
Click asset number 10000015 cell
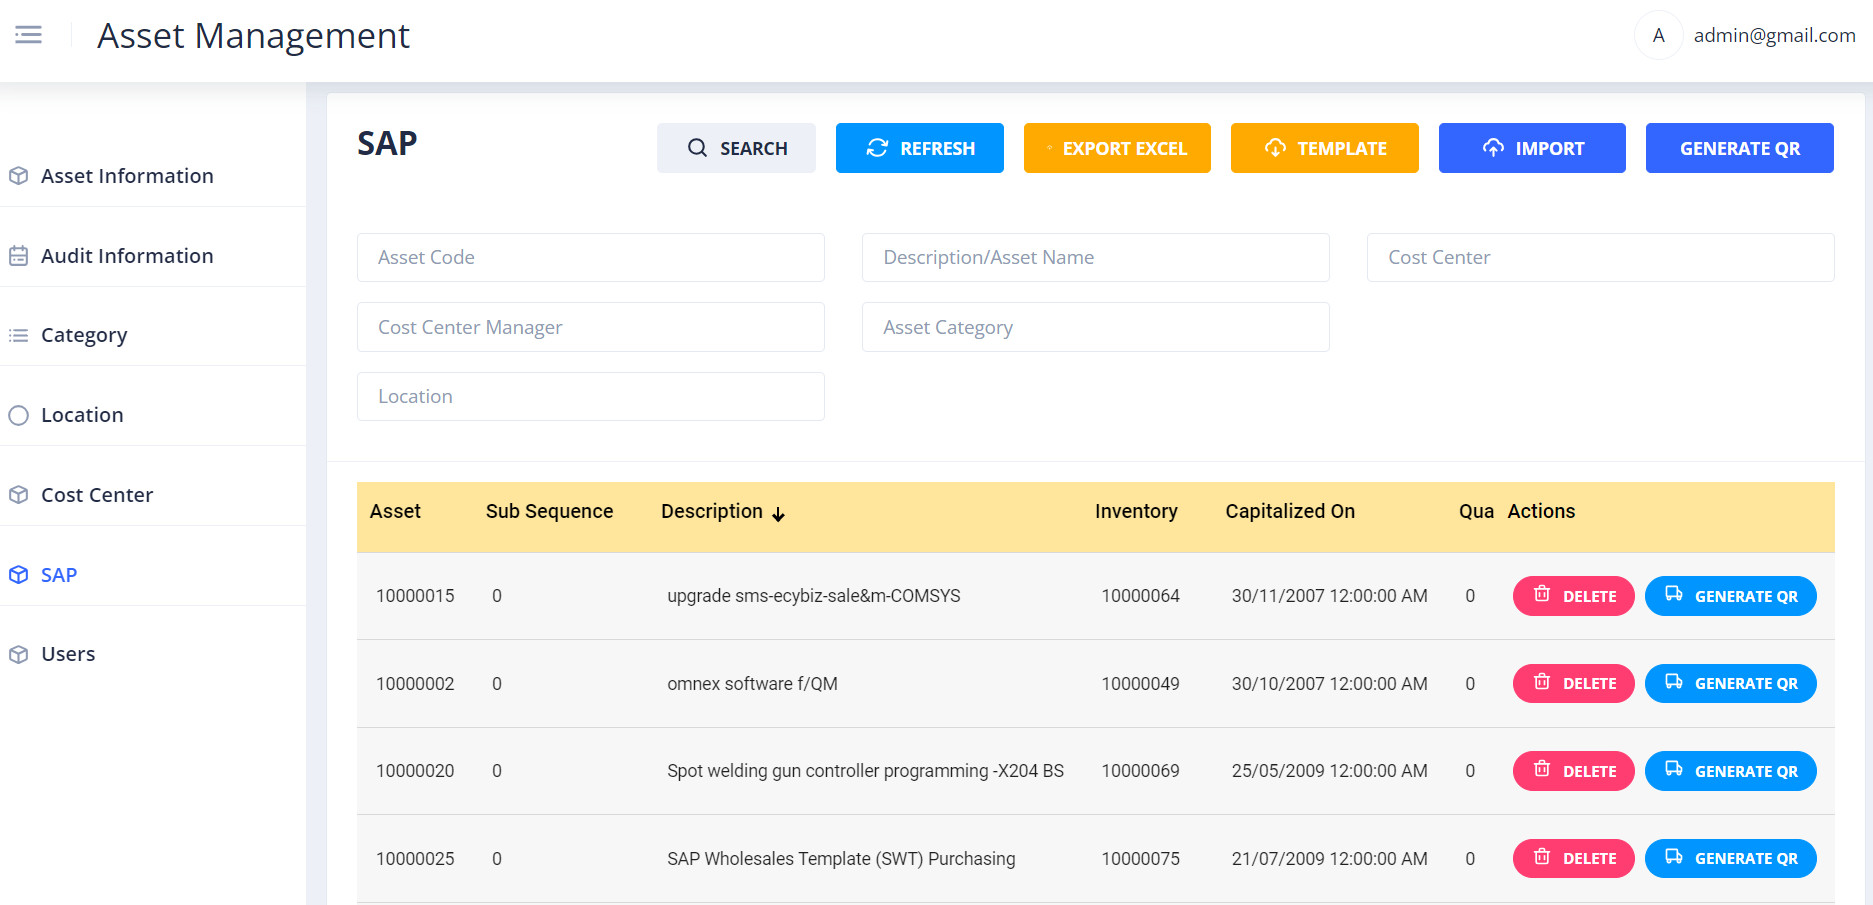point(415,596)
